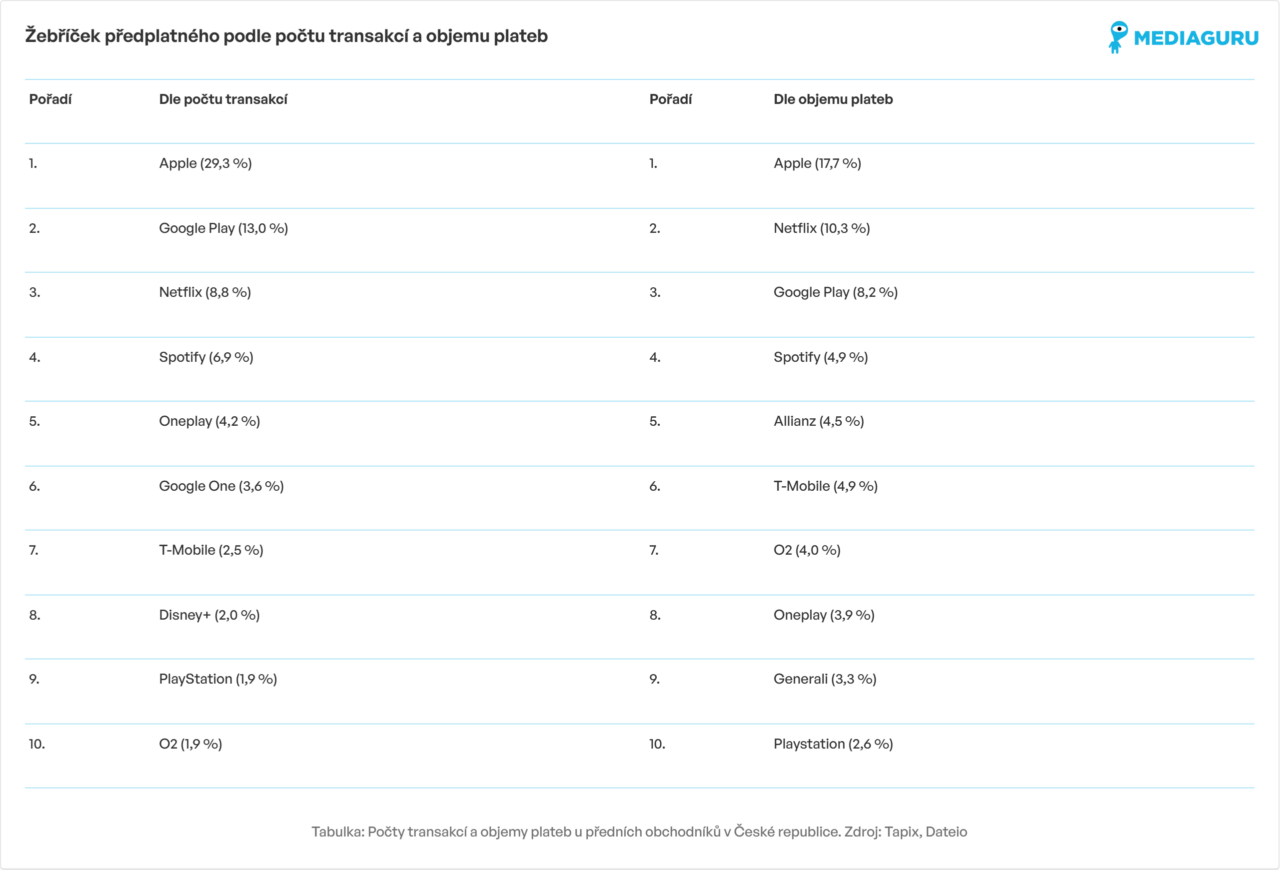Click the T-Mobile (4,9 %) entry
This screenshot has width=1280, height=870.
(825, 486)
